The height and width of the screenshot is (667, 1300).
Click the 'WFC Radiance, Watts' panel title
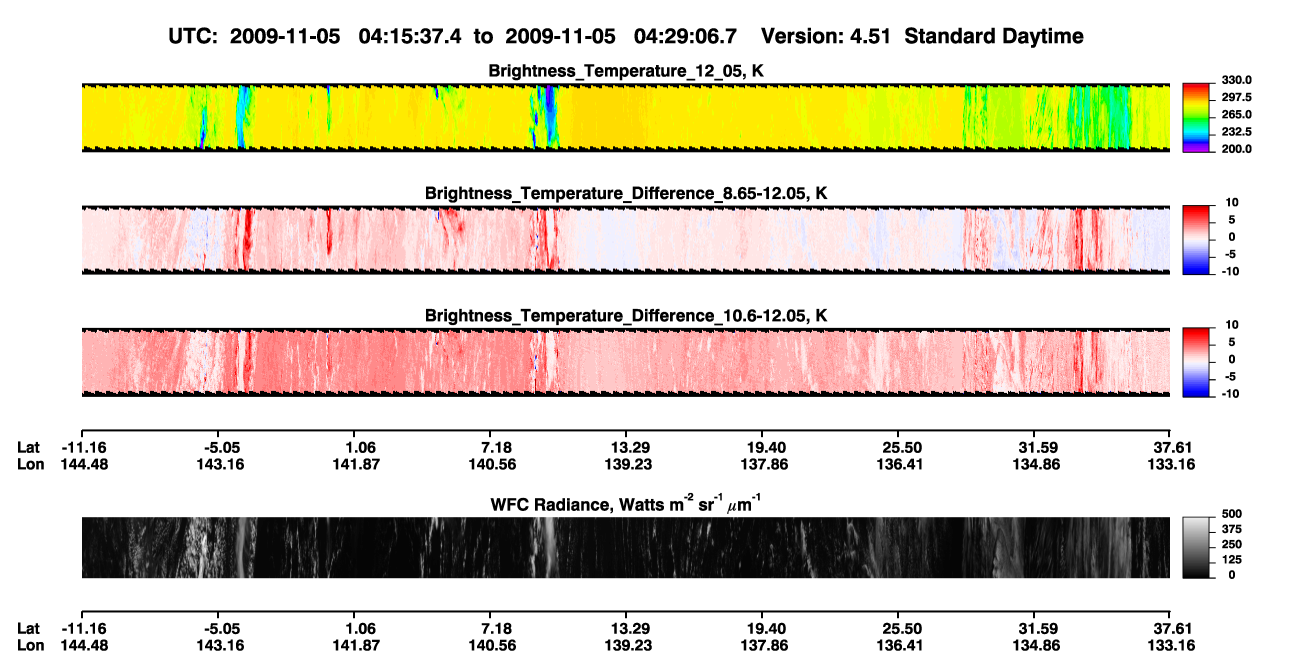[626, 503]
